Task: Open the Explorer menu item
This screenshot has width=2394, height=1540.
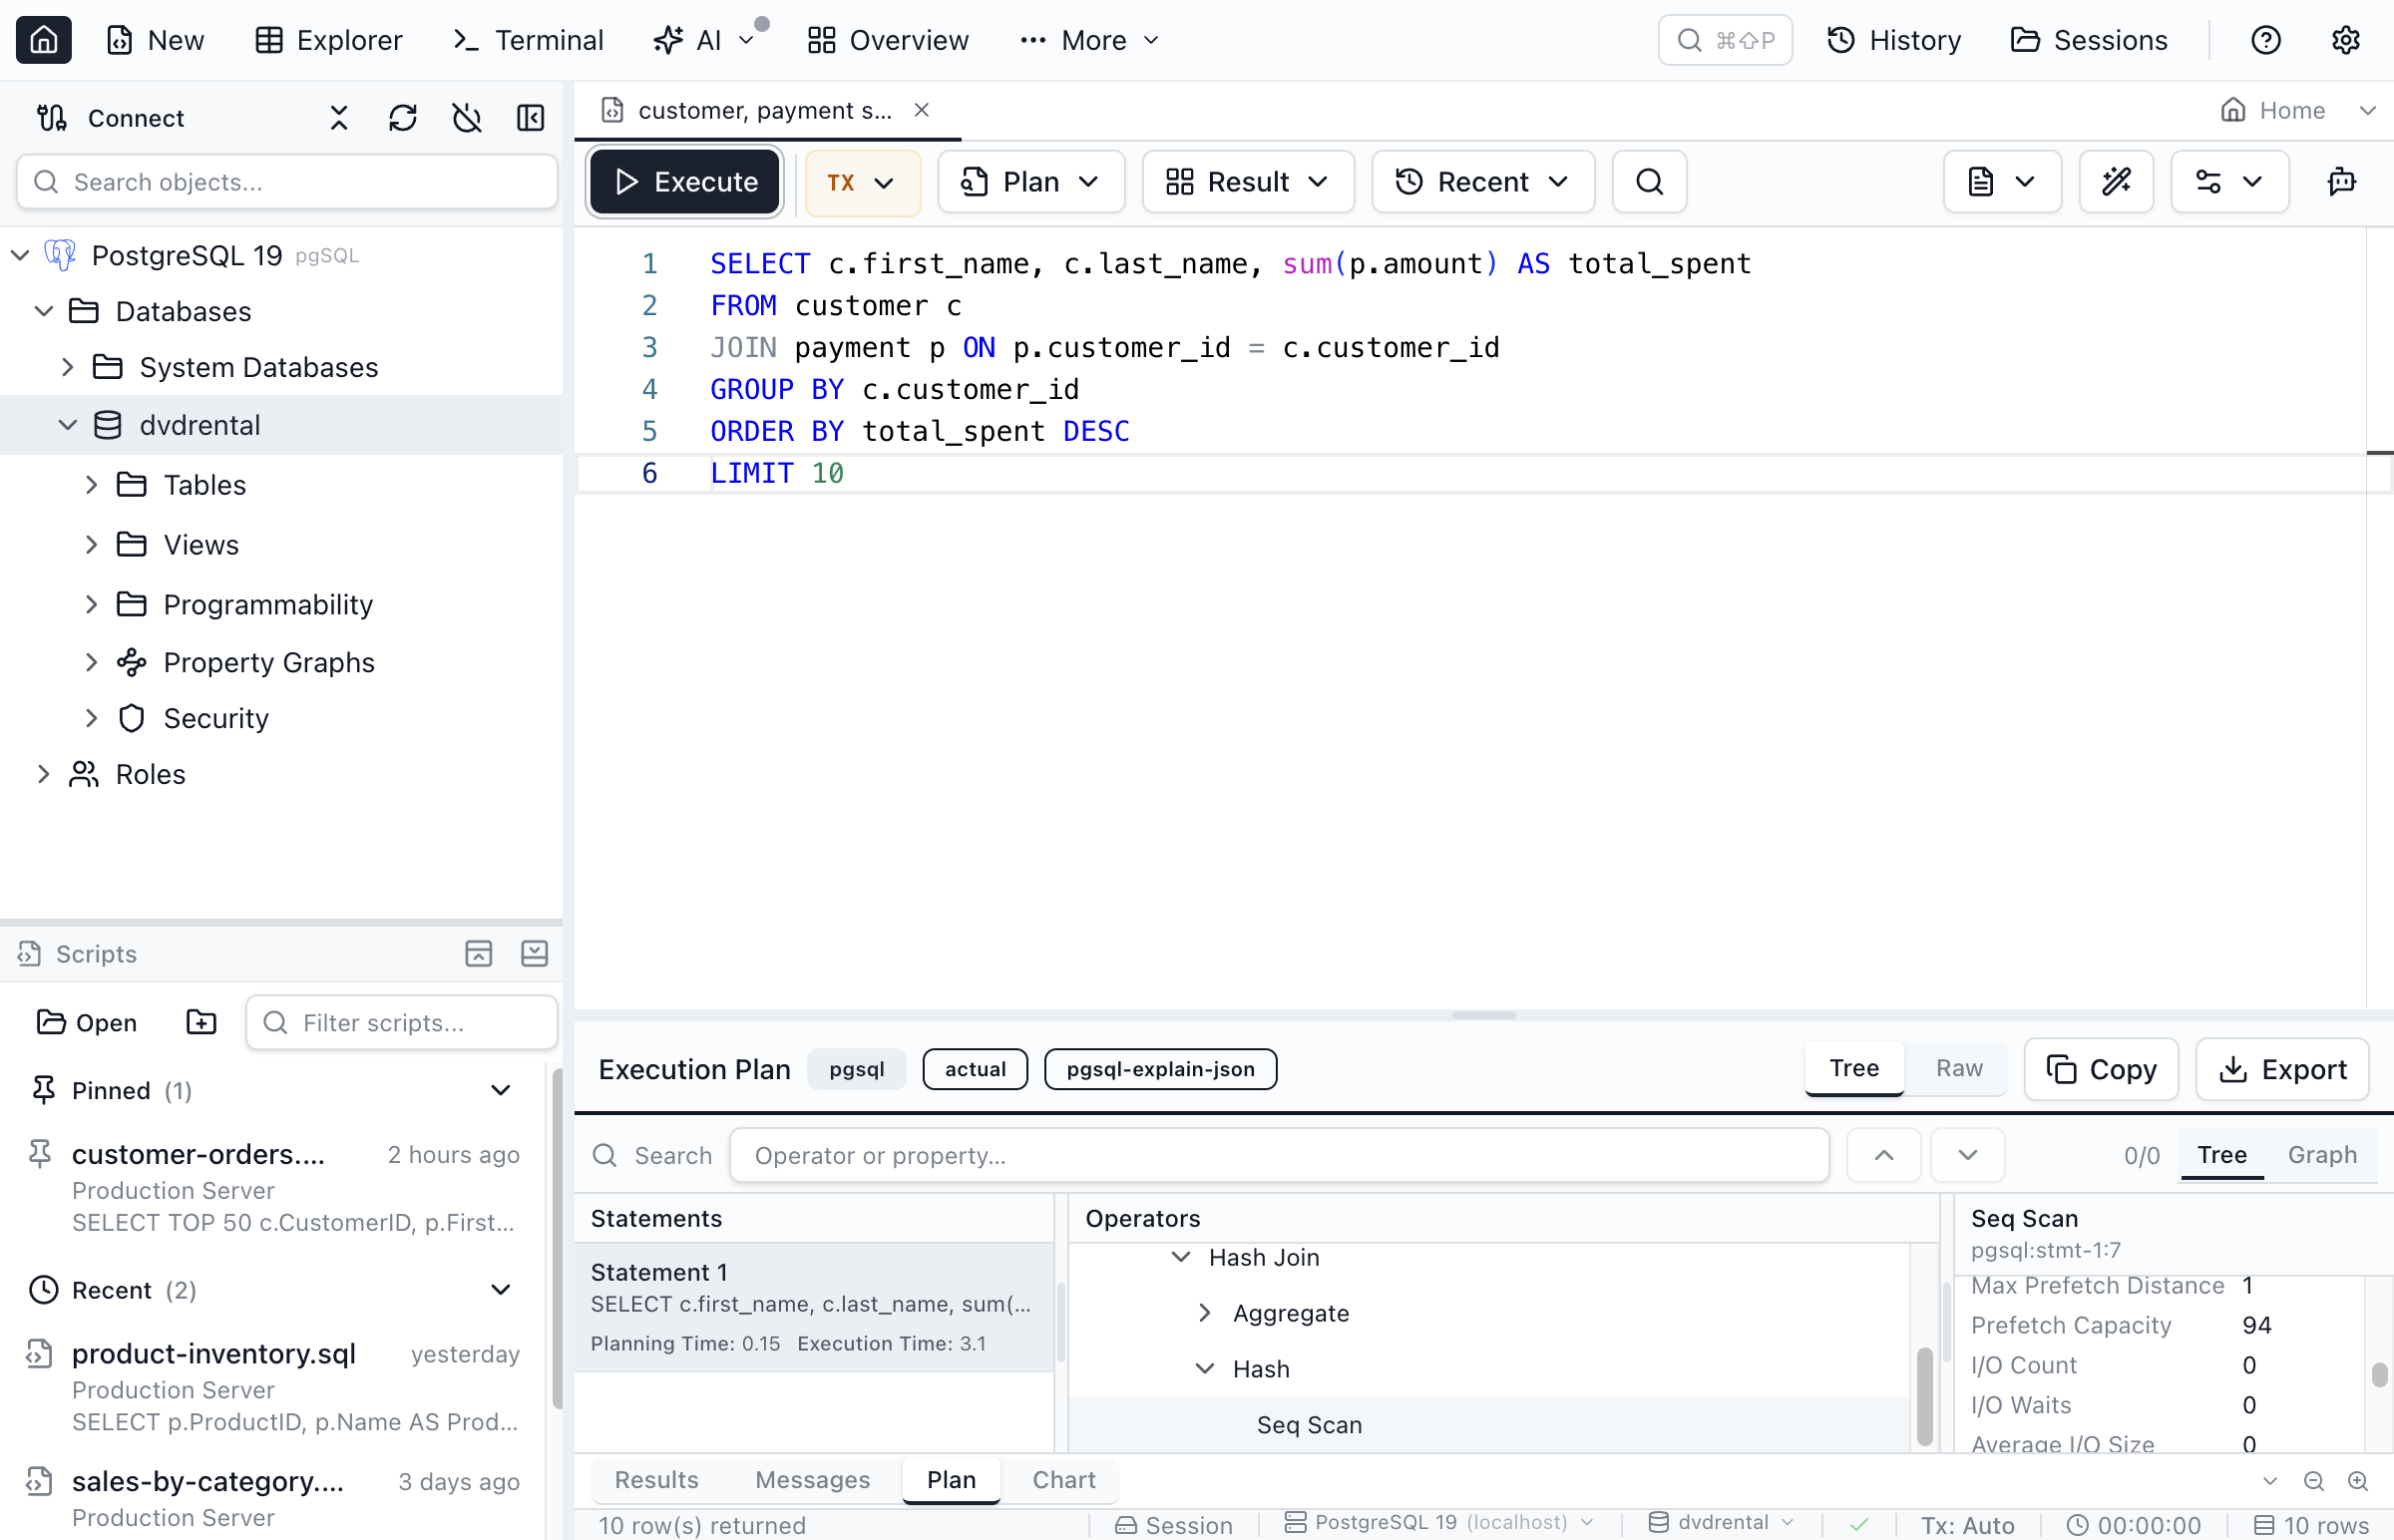Action: pyautogui.click(x=328, y=40)
